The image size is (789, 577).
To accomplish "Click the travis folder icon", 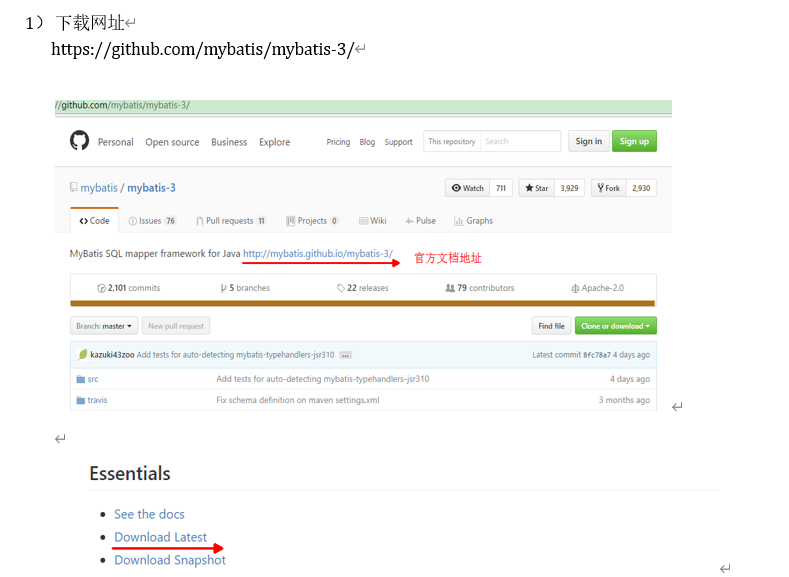I will pos(81,400).
